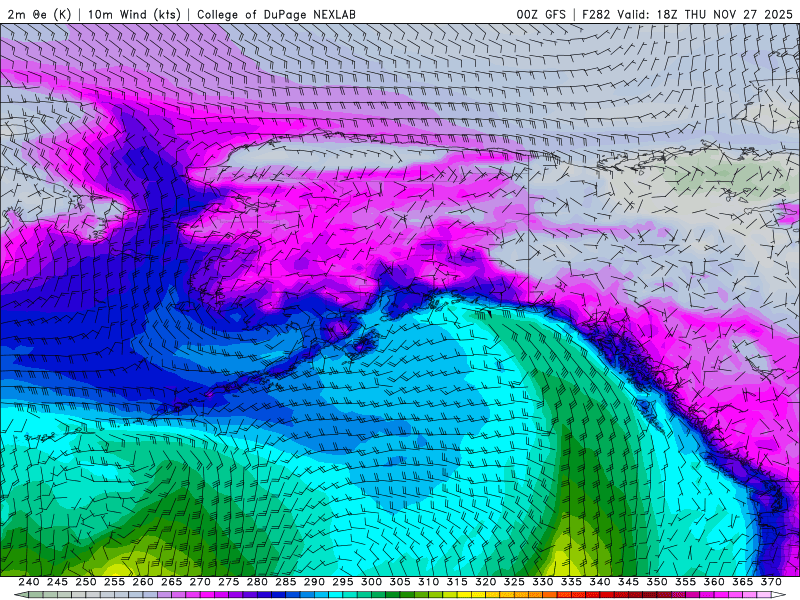The height and width of the screenshot is (600, 800).
Task: Click the 370 value on the color scale
Action: (x=771, y=582)
